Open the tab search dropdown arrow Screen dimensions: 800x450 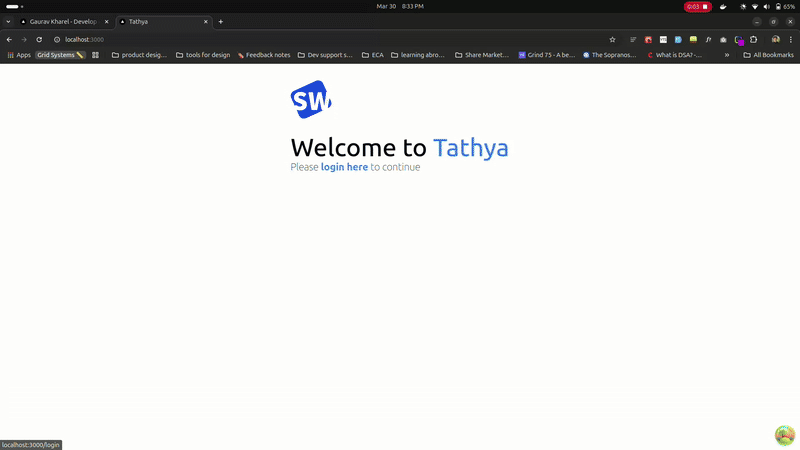8,21
